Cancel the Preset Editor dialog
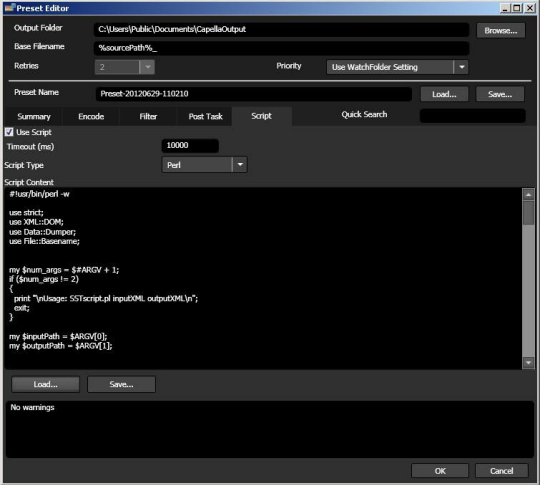 tap(501, 471)
